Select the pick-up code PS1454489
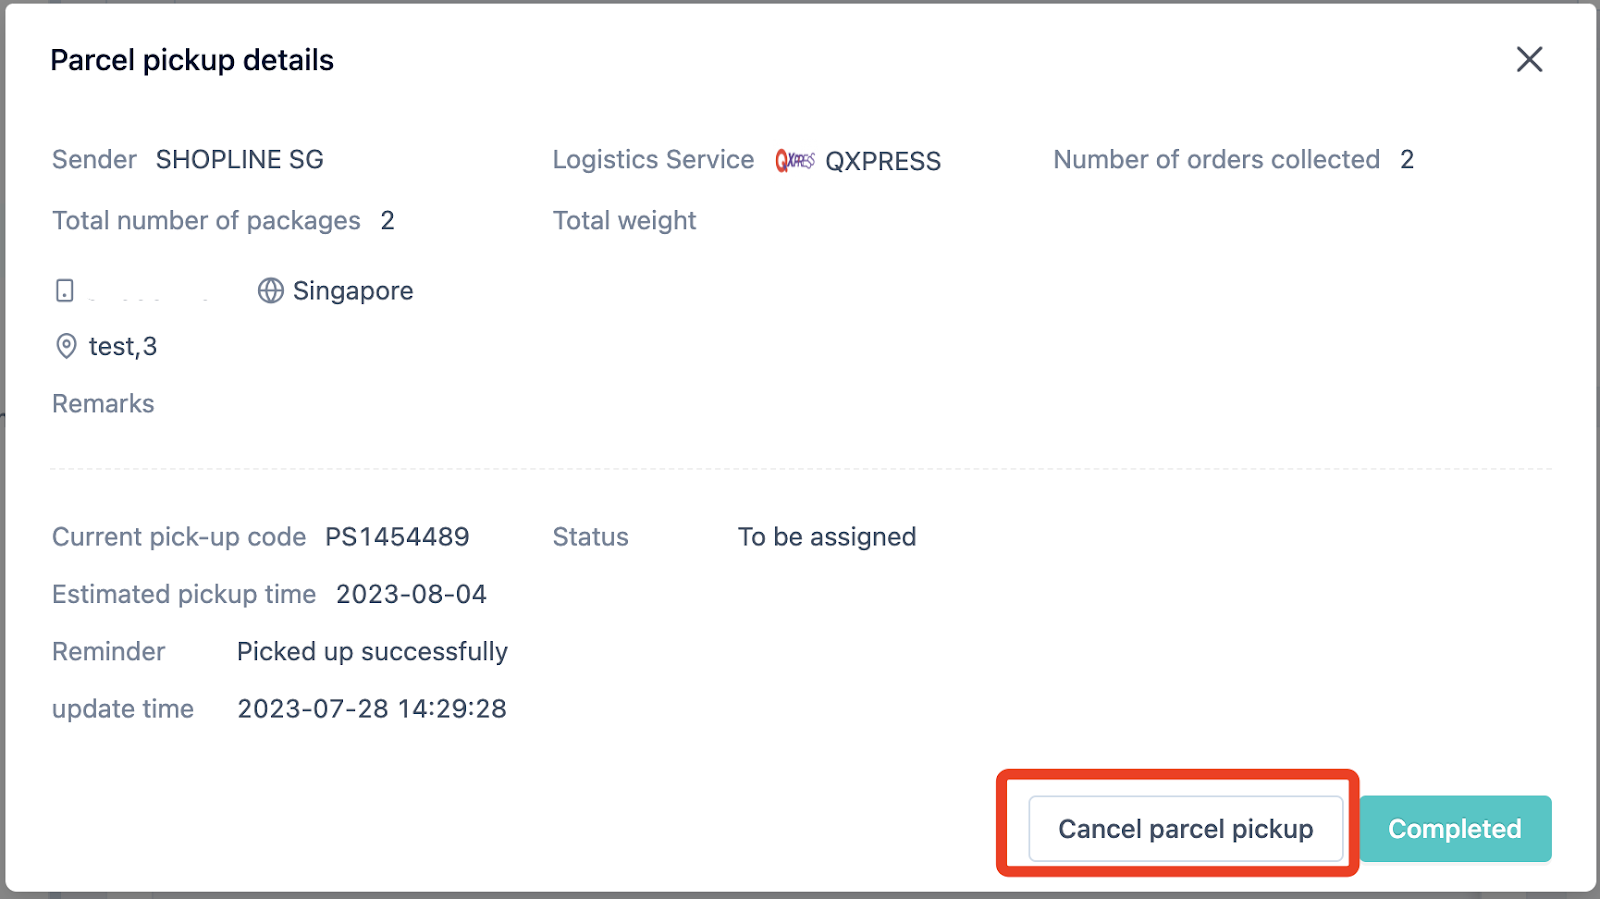Viewport: 1600px width, 899px height. tap(397, 537)
